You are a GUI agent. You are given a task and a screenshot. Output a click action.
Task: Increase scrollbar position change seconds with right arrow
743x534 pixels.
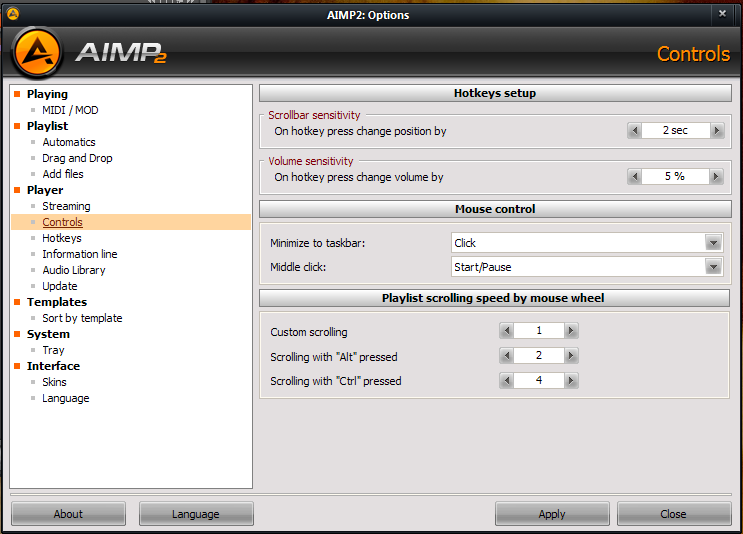pos(717,130)
